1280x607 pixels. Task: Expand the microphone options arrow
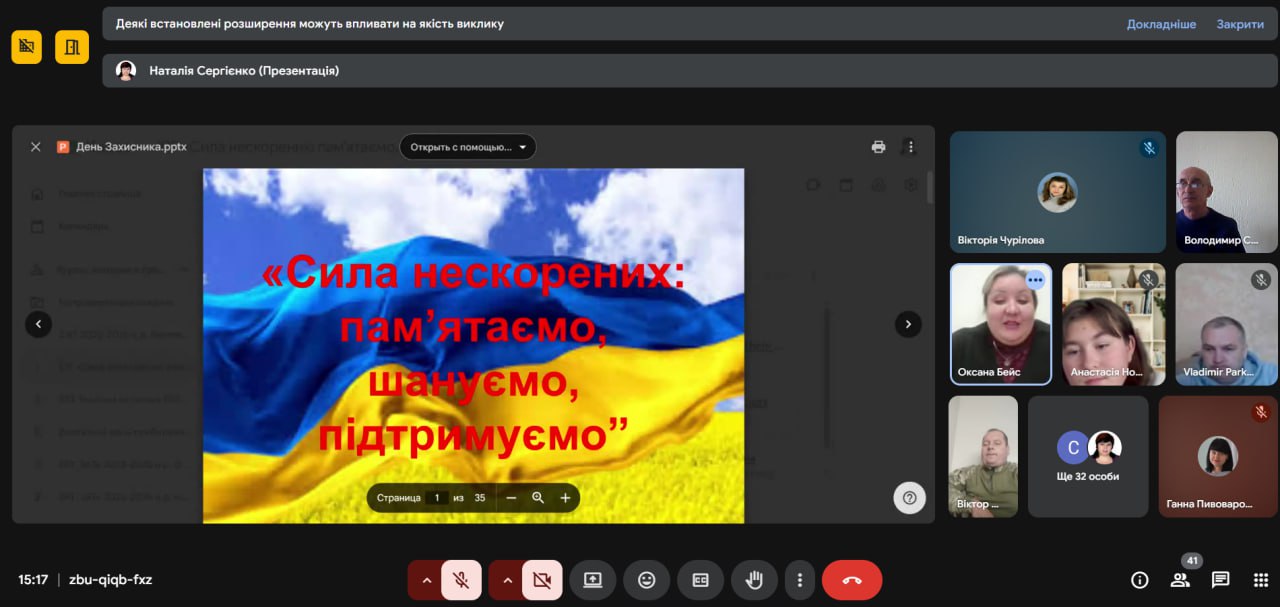[427, 580]
